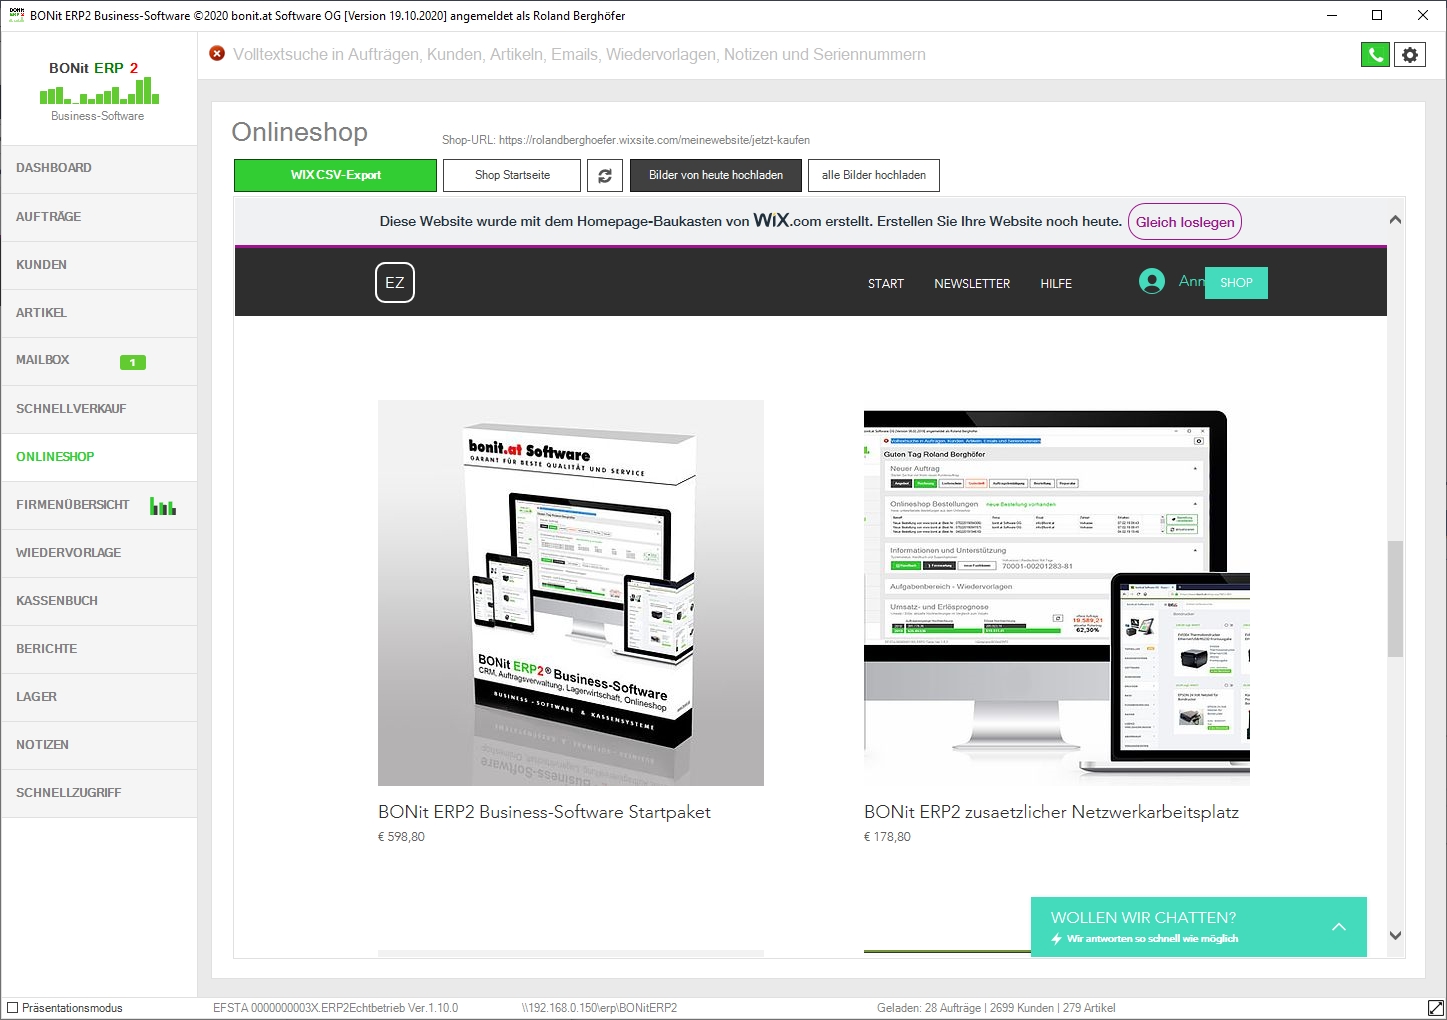The image size is (1447, 1020).
Task: Click the user account avatar icon
Action: 1152,282
